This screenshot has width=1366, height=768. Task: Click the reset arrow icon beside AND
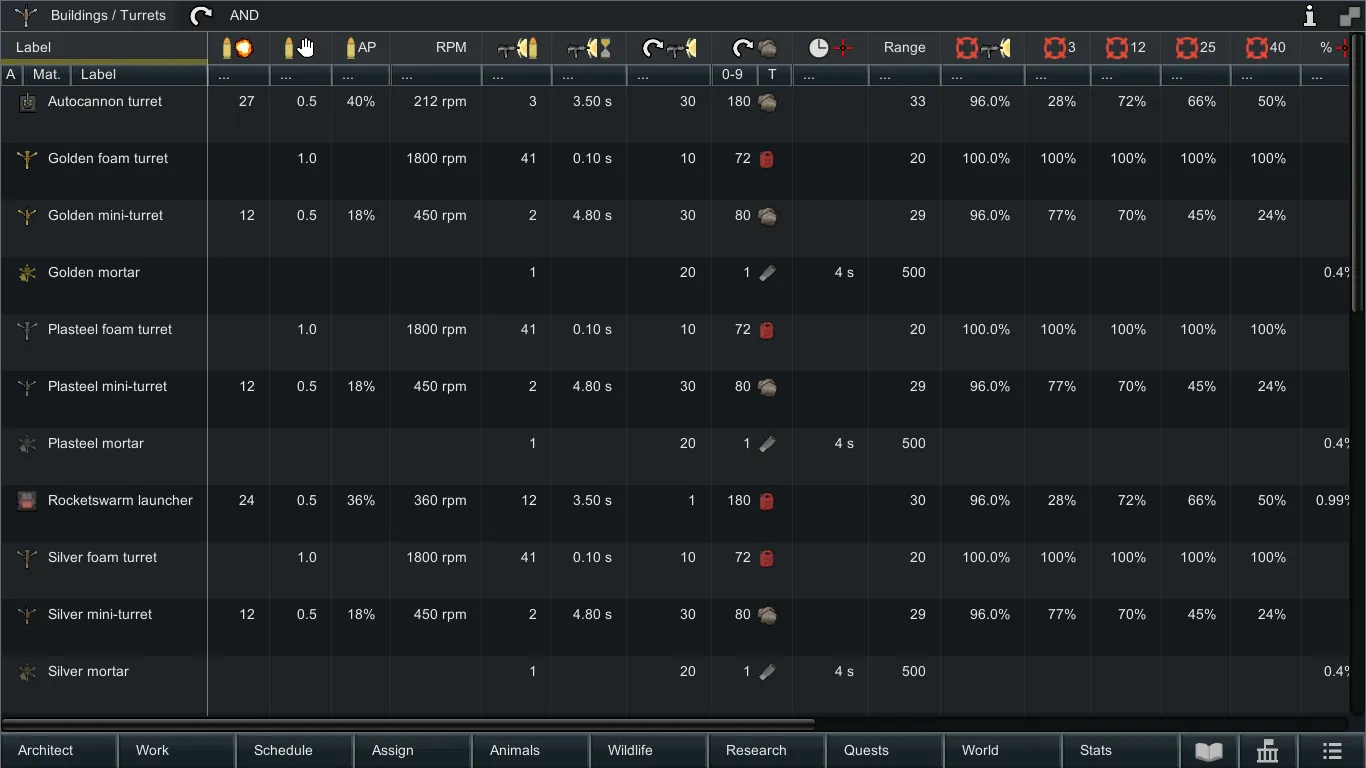201,16
